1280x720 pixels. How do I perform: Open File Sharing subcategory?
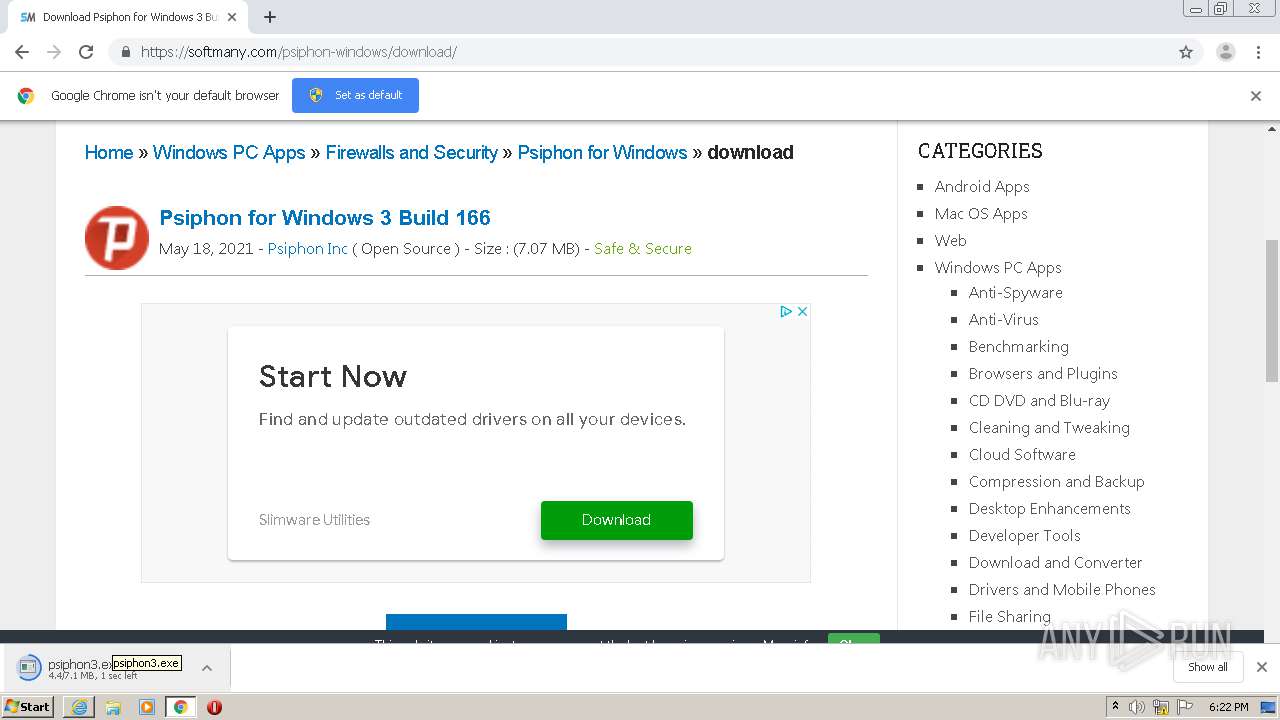pos(1010,616)
